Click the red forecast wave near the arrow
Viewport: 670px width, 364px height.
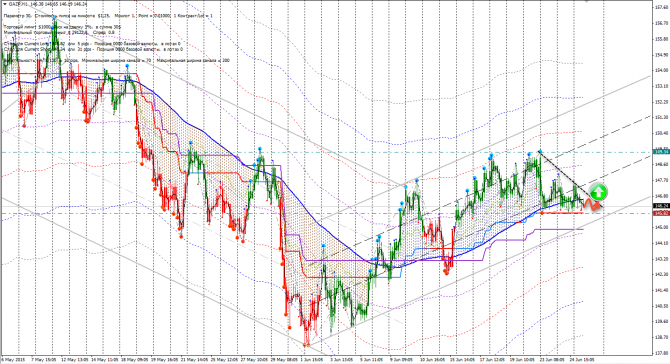pos(593,204)
